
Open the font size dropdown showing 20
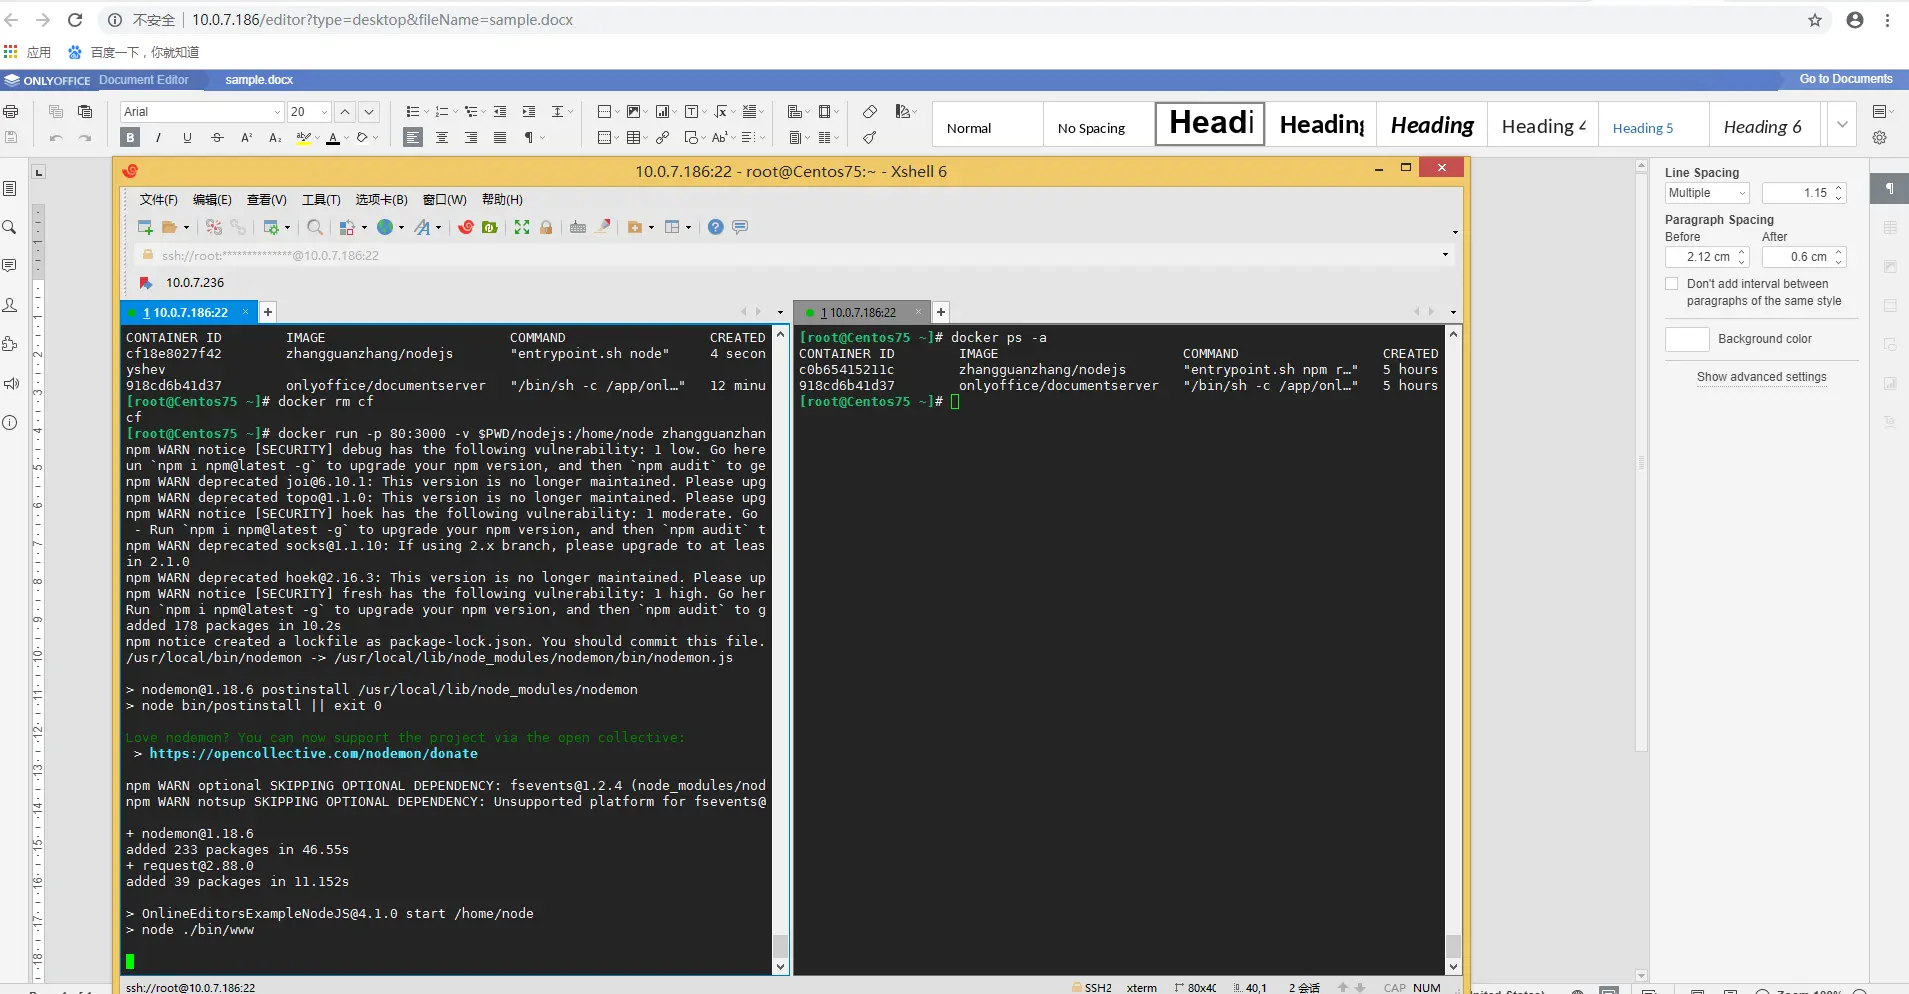(324, 112)
